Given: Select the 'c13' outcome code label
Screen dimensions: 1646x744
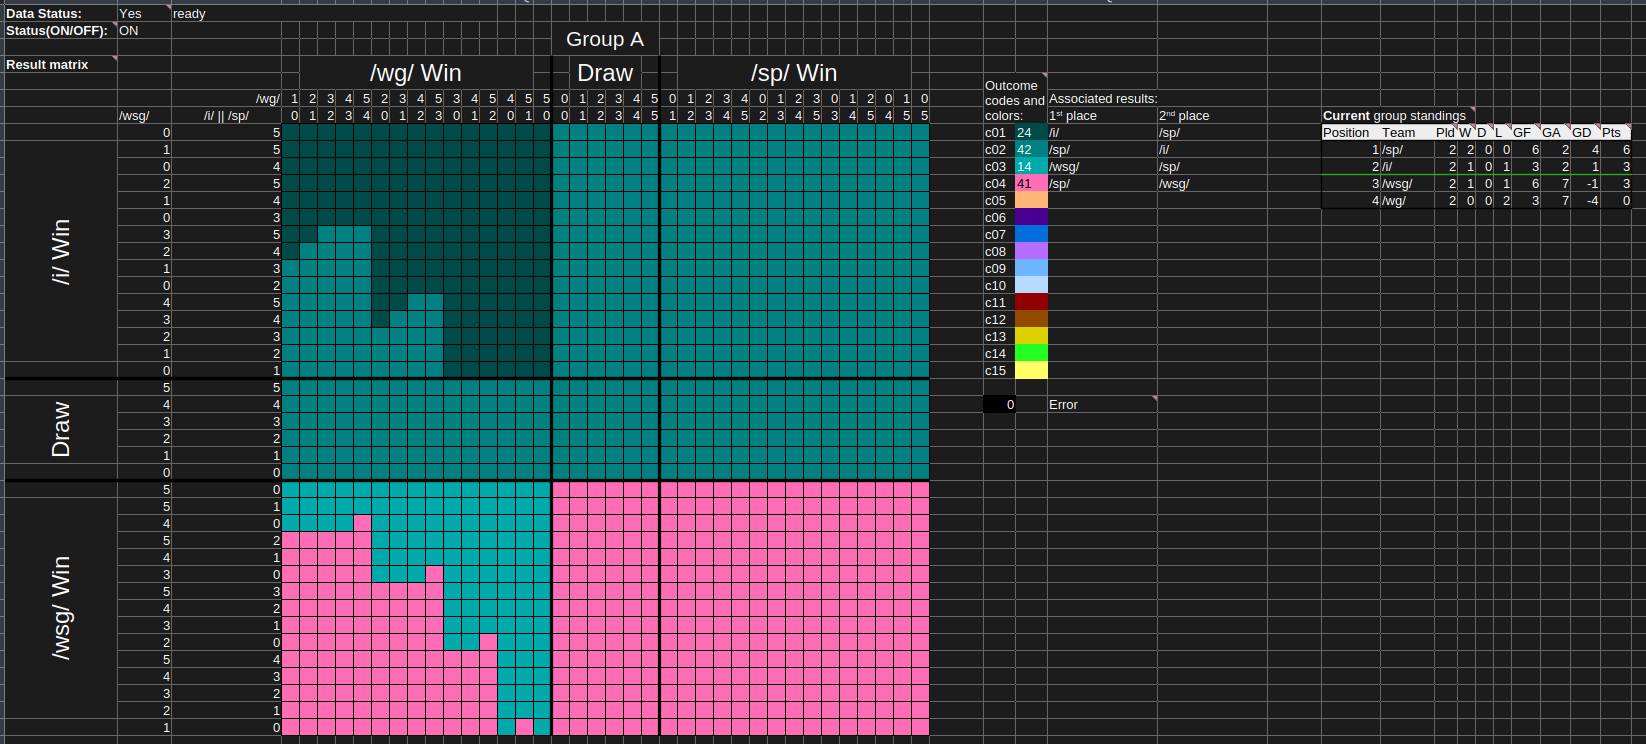Looking at the screenshot, I should (x=995, y=336).
